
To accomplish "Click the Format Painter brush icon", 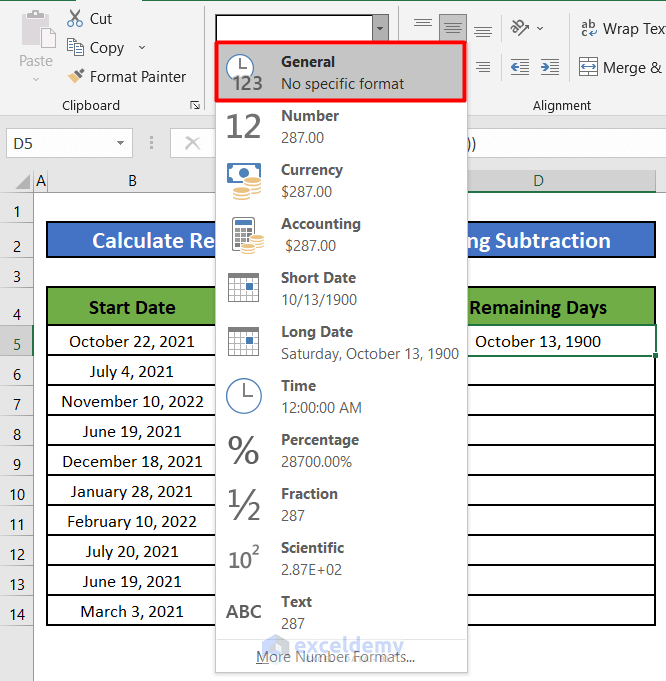I will click(76, 76).
